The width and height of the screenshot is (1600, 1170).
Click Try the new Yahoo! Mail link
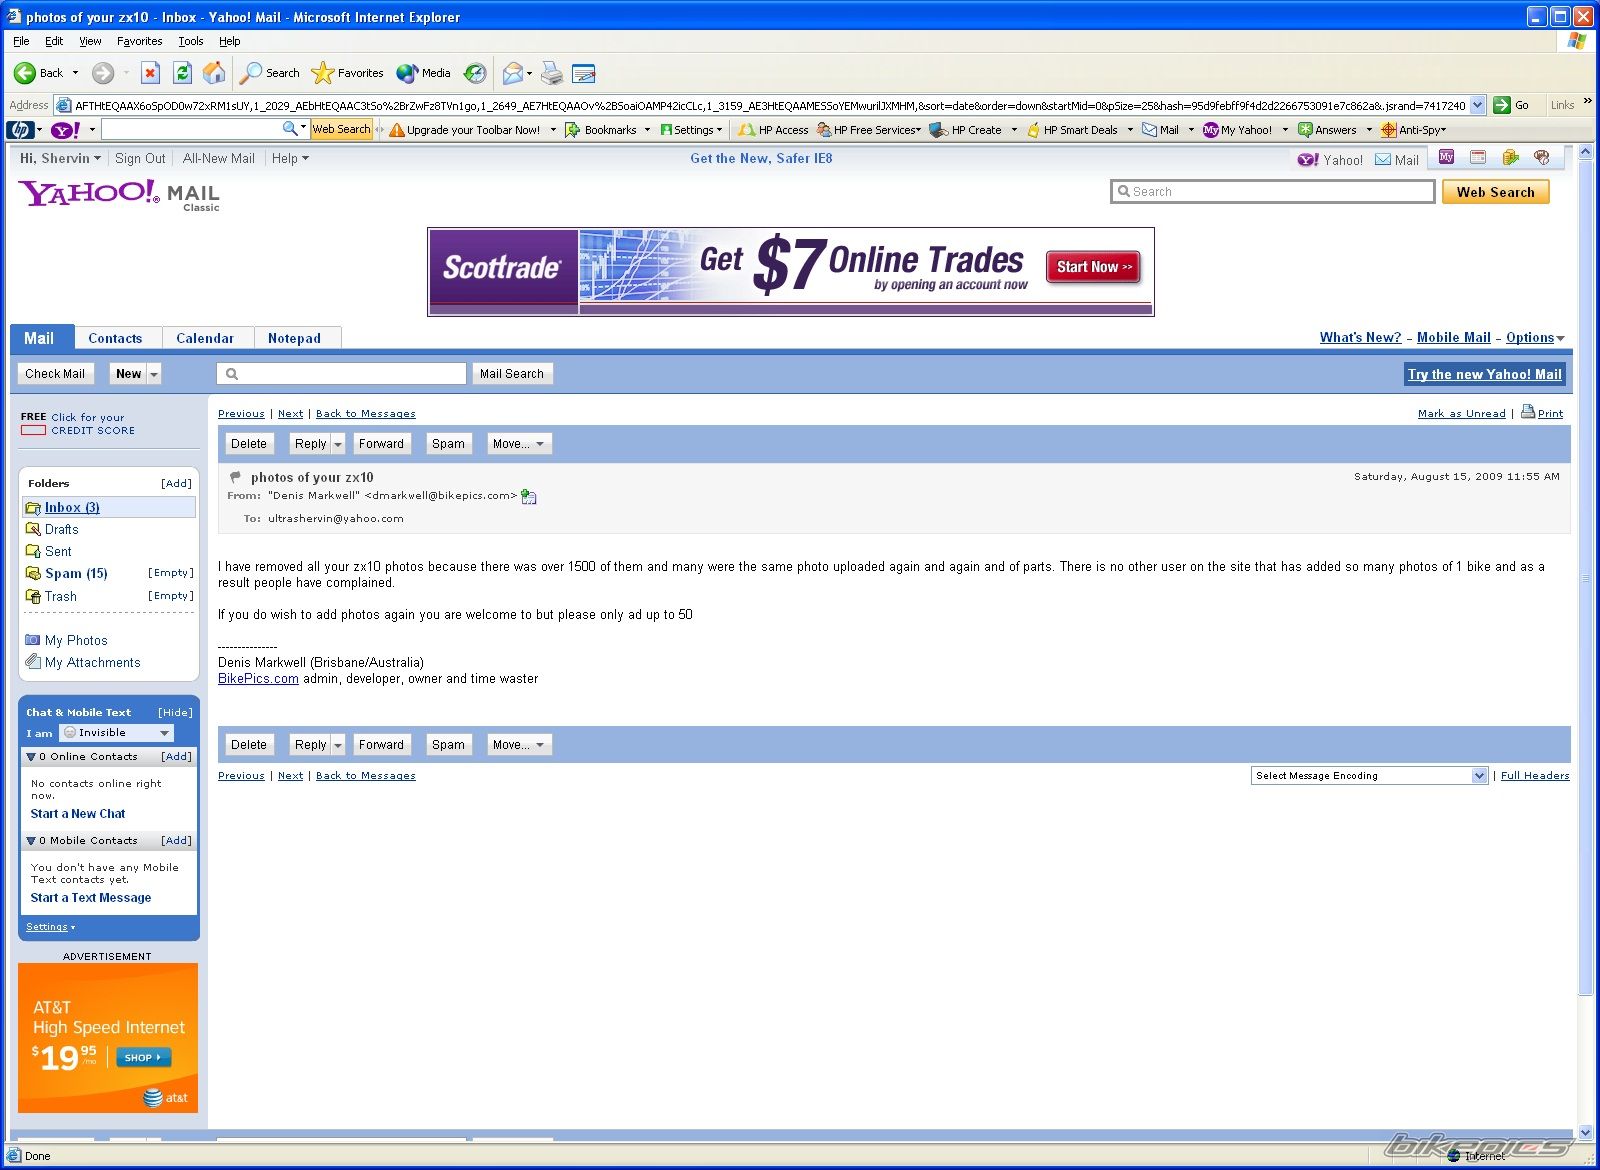(1484, 374)
